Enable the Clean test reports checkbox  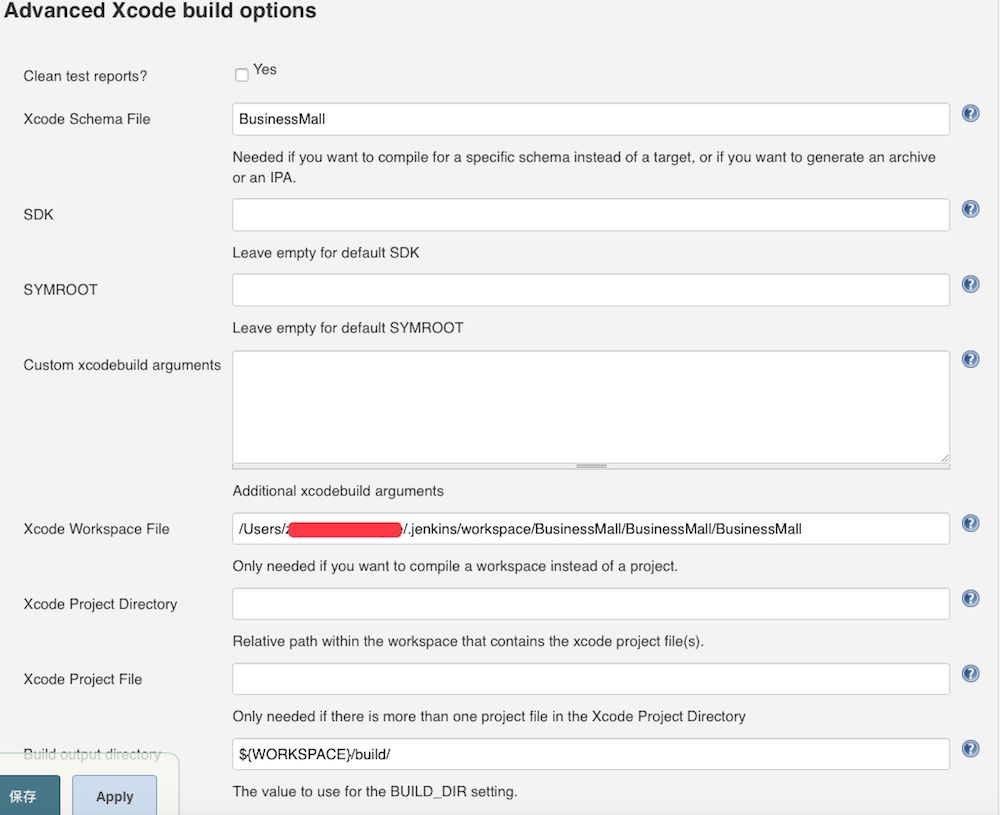[242, 75]
